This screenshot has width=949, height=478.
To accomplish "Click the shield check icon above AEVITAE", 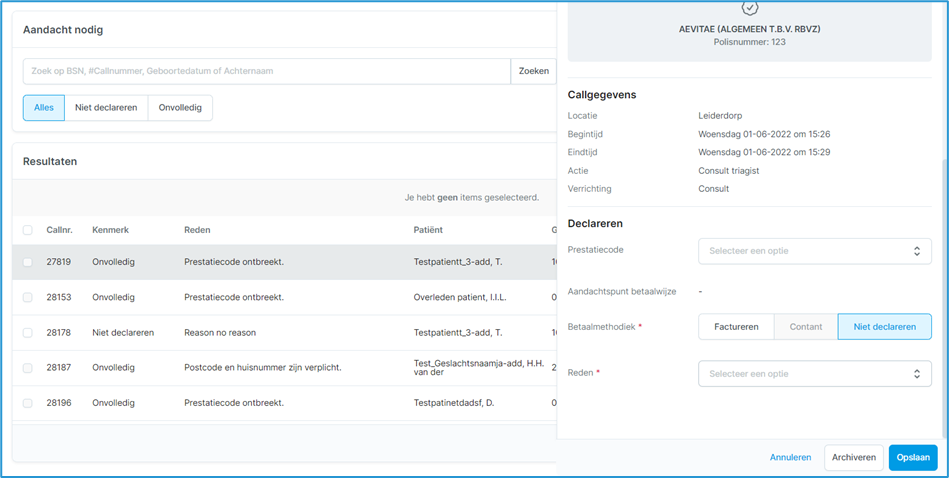I will point(749,8).
